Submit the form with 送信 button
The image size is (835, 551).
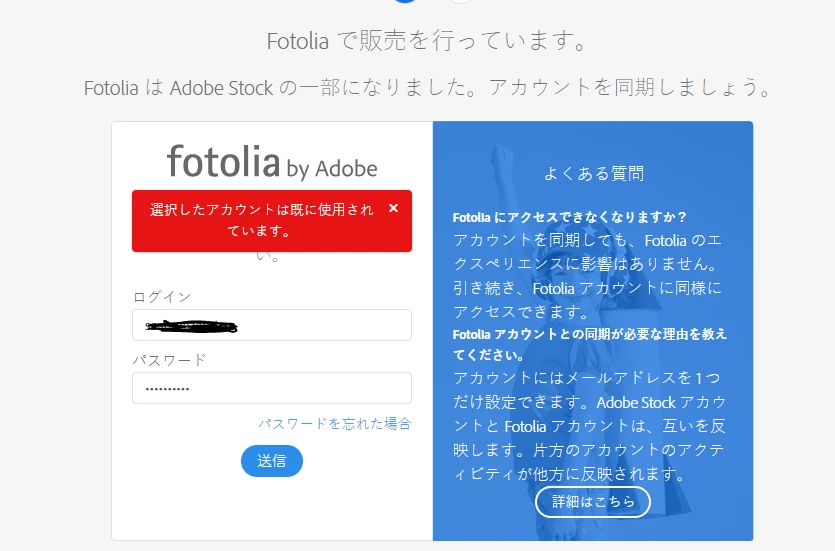[x=272, y=461]
